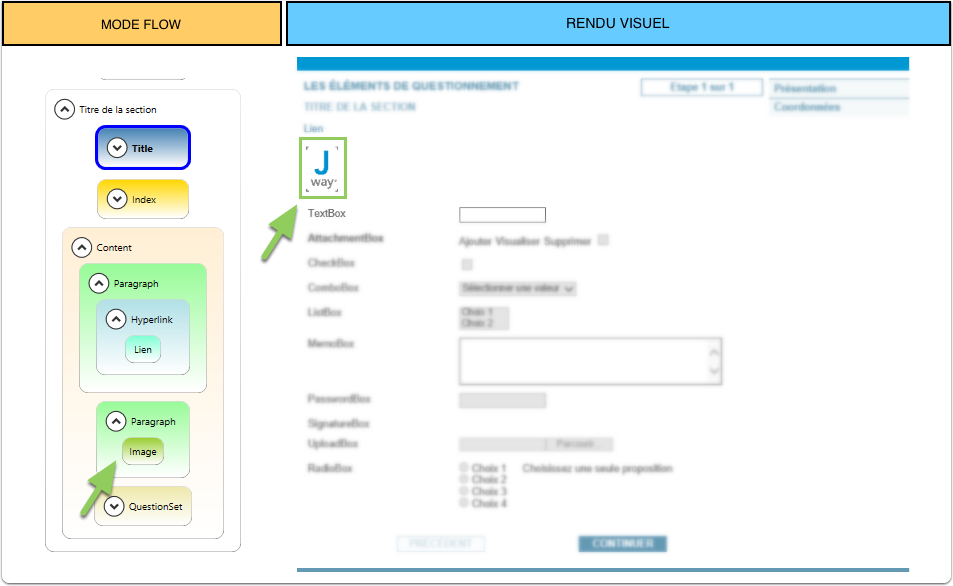Screen dimensions: 953x586
Task: Toggle the CheckBox field checkbox
Action: 466,265
